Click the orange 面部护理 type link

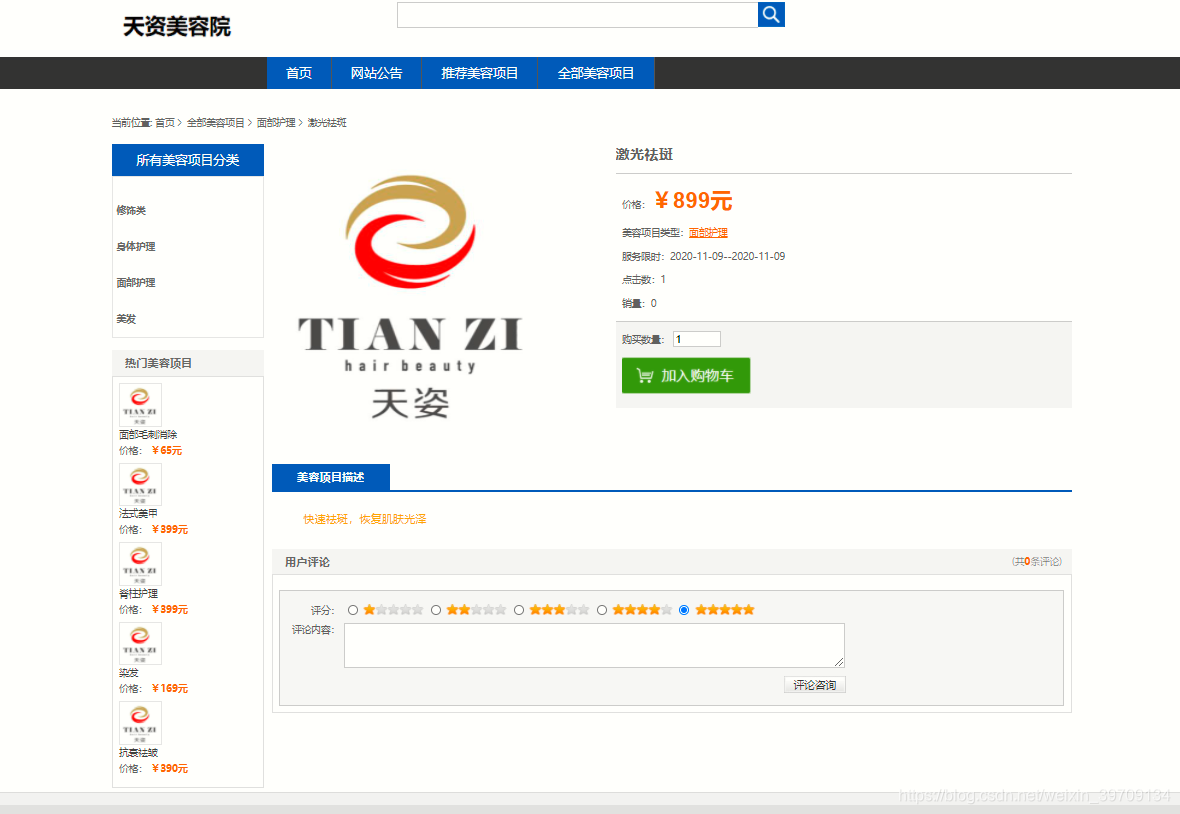point(708,233)
